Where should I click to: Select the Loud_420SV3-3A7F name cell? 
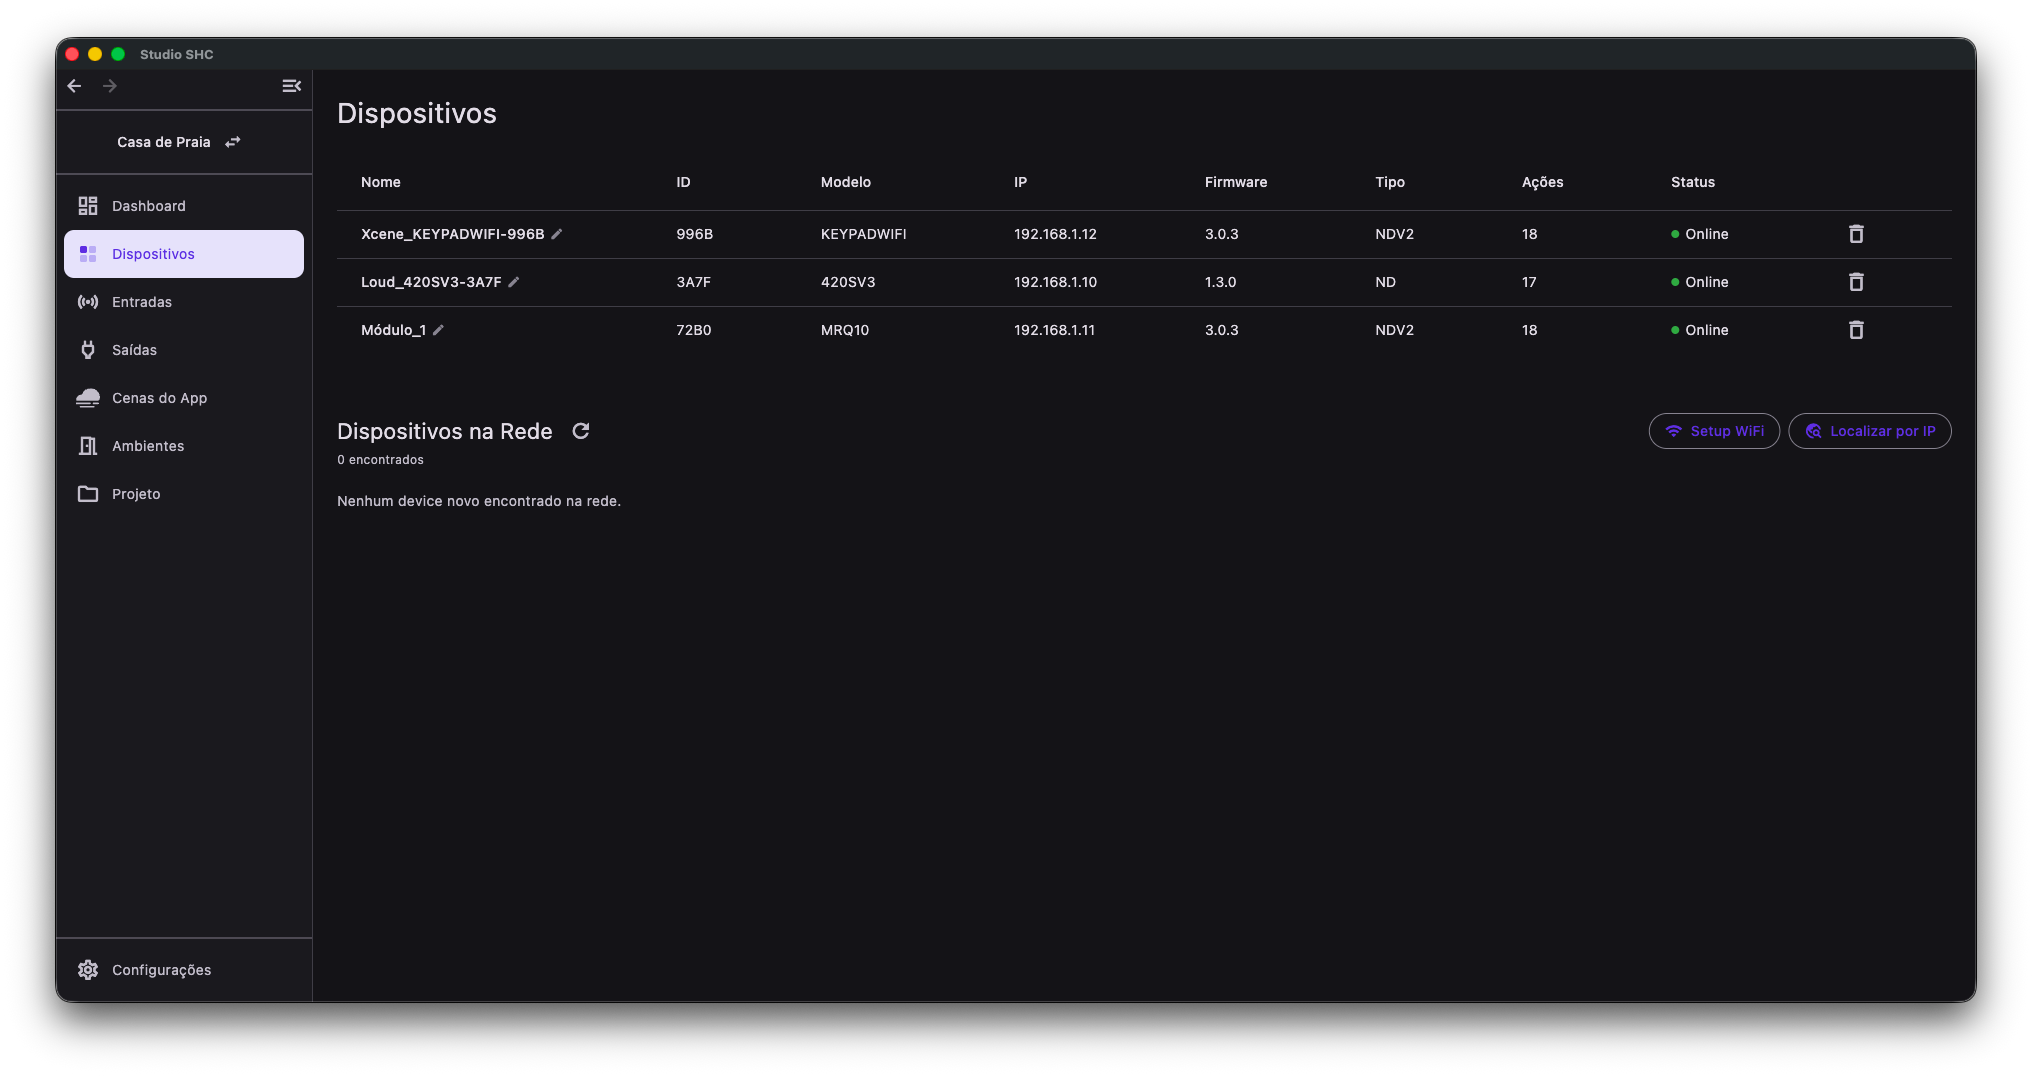[431, 282]
